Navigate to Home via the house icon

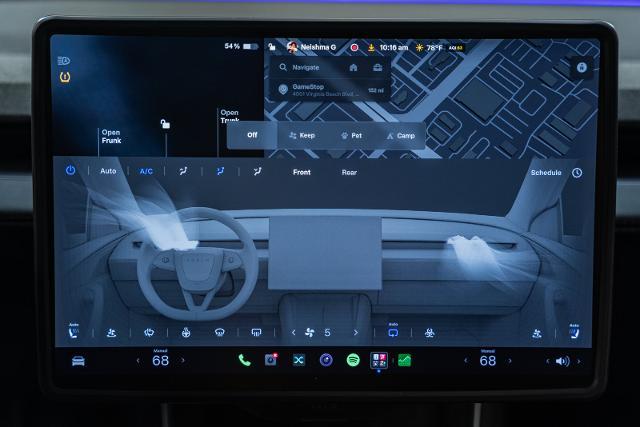click(353, 67)
